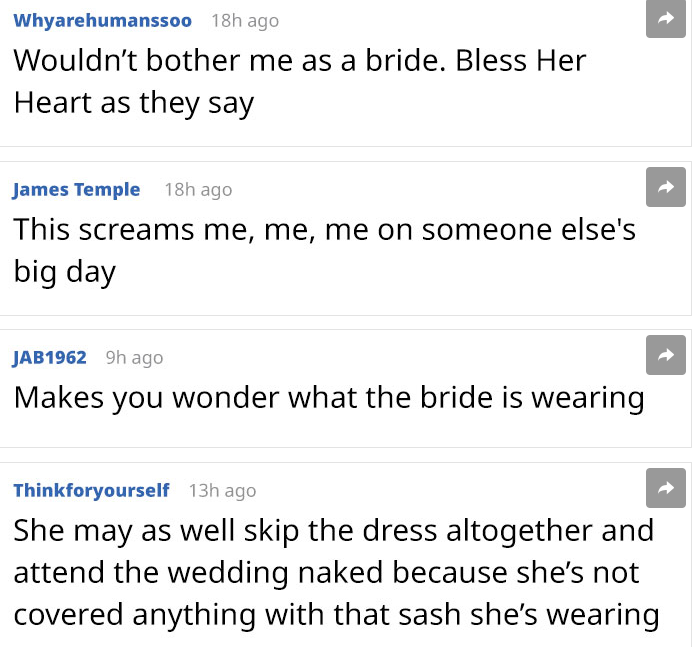692x647 pixels.
Task: Click the 'big day' text in James Temple's comment
Action: click(65, 271)
